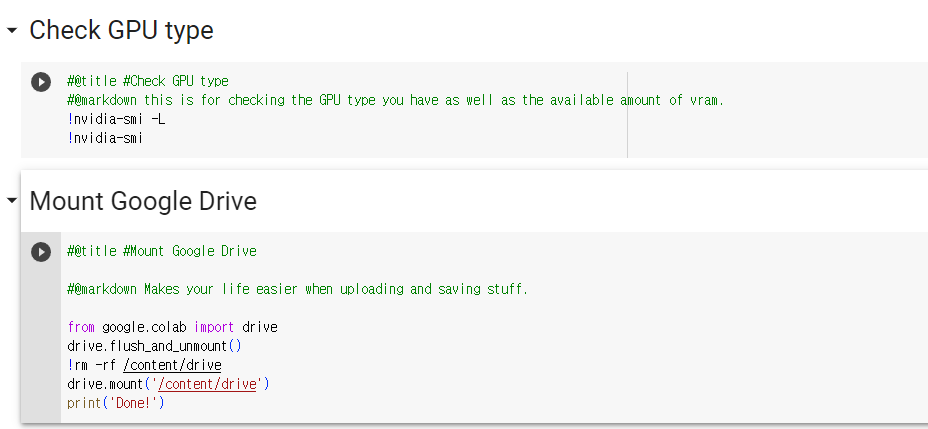This screenshot has height=429, width=928.
Task: Click the Mount Google Drive heading
Action: [143, 201]
